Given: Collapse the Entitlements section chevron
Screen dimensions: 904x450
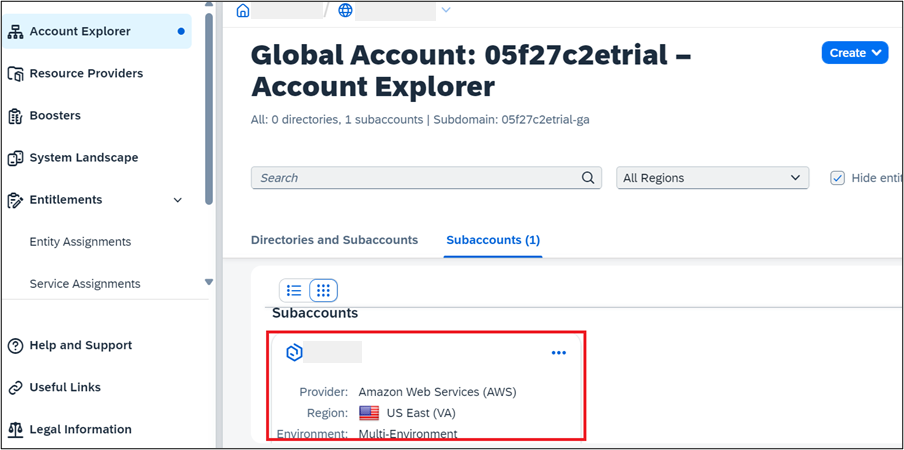Looking at the screenshot, I should coord(178,200).
